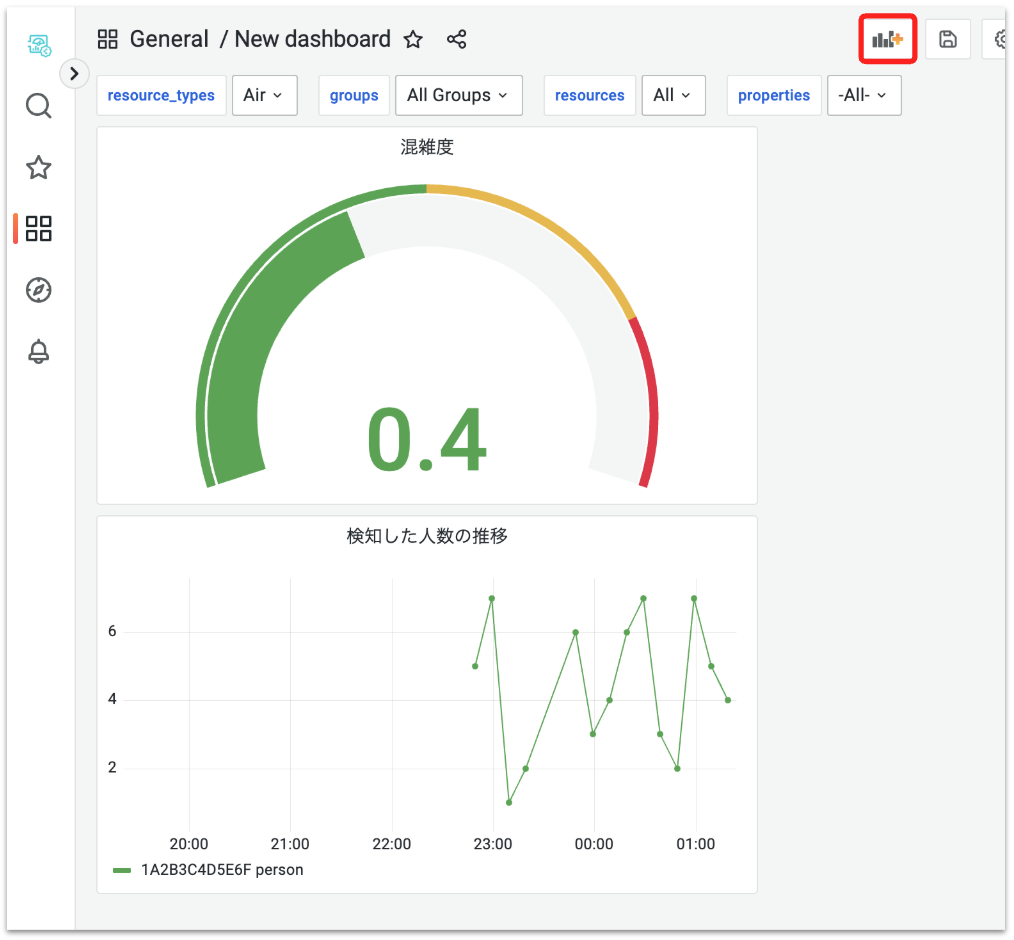This screenshot has height=940, width=1014.
Task: Click the 00:00 time axis label
Action: (594, 844)
